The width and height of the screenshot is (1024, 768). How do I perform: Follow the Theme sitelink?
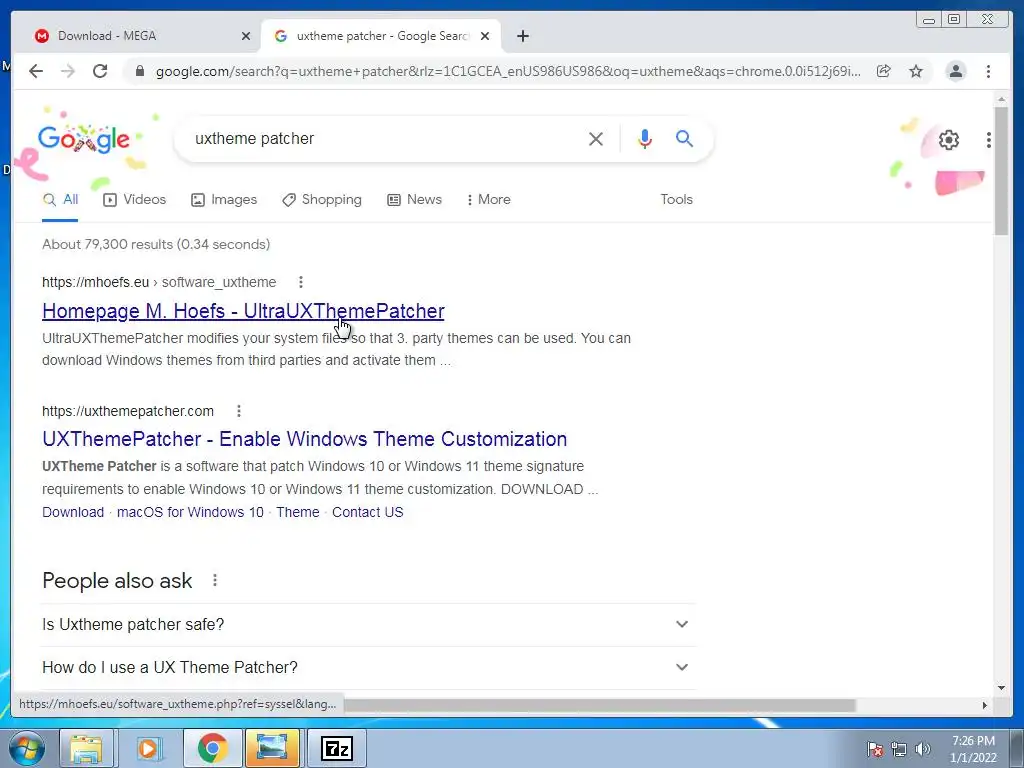tap(298, 513)
